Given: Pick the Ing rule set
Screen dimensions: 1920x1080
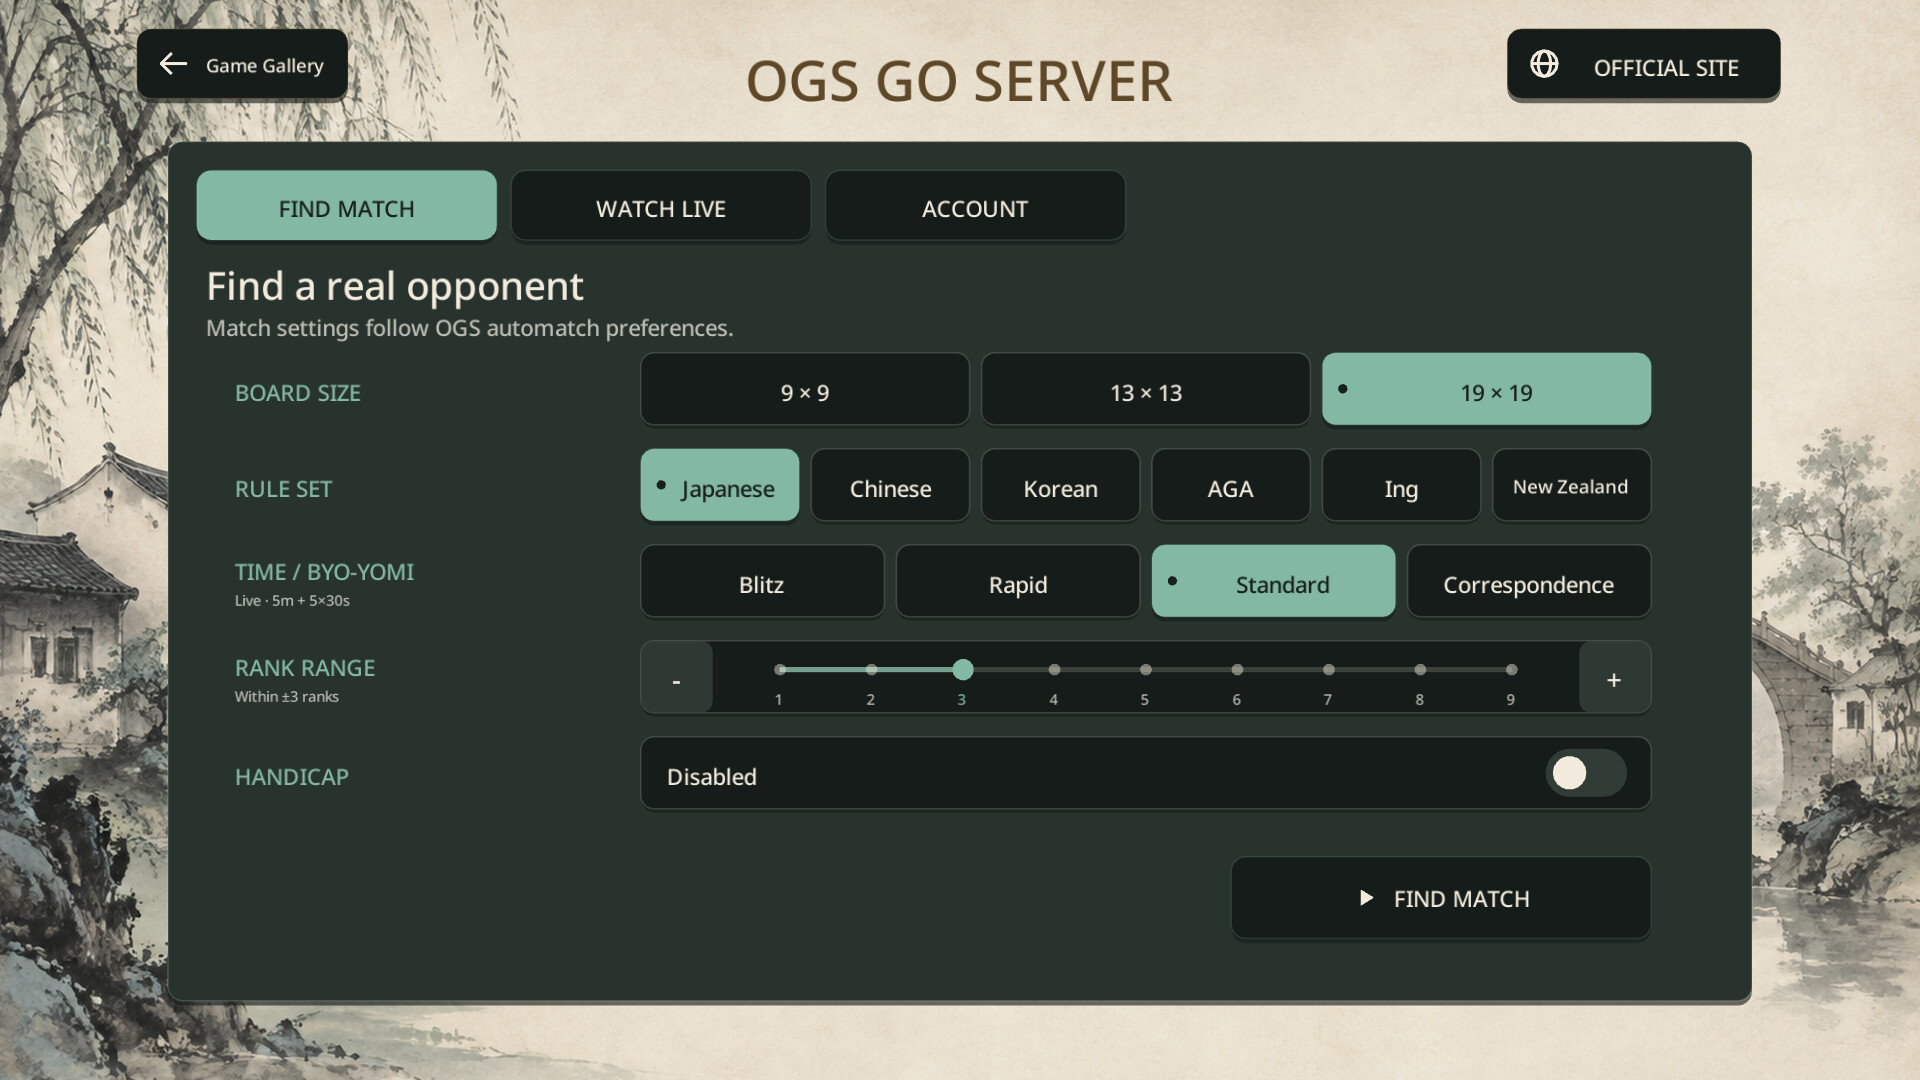Looking at the screenshot, I should (x=1401, y=486).
